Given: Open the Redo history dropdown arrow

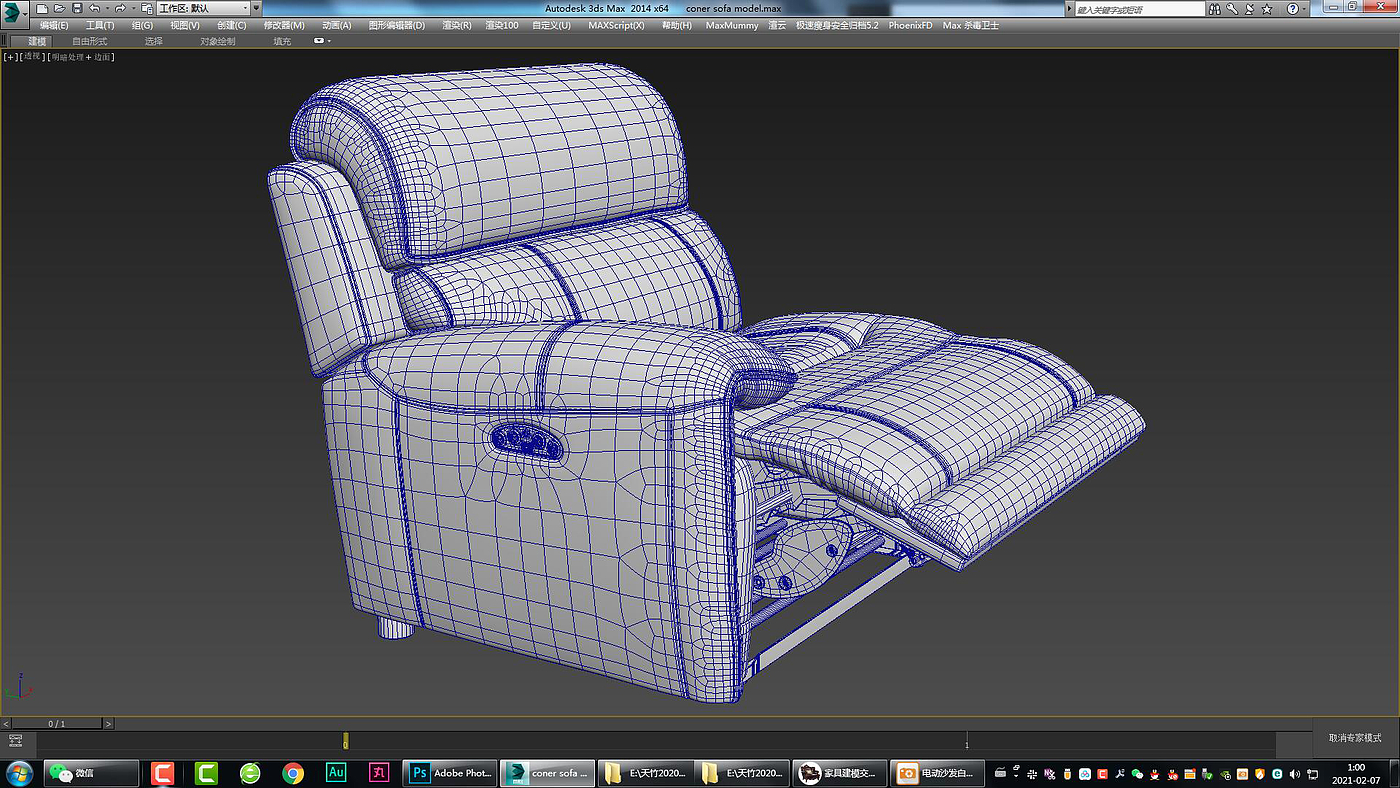Looking at the screenshot, I should pos(134,9).
